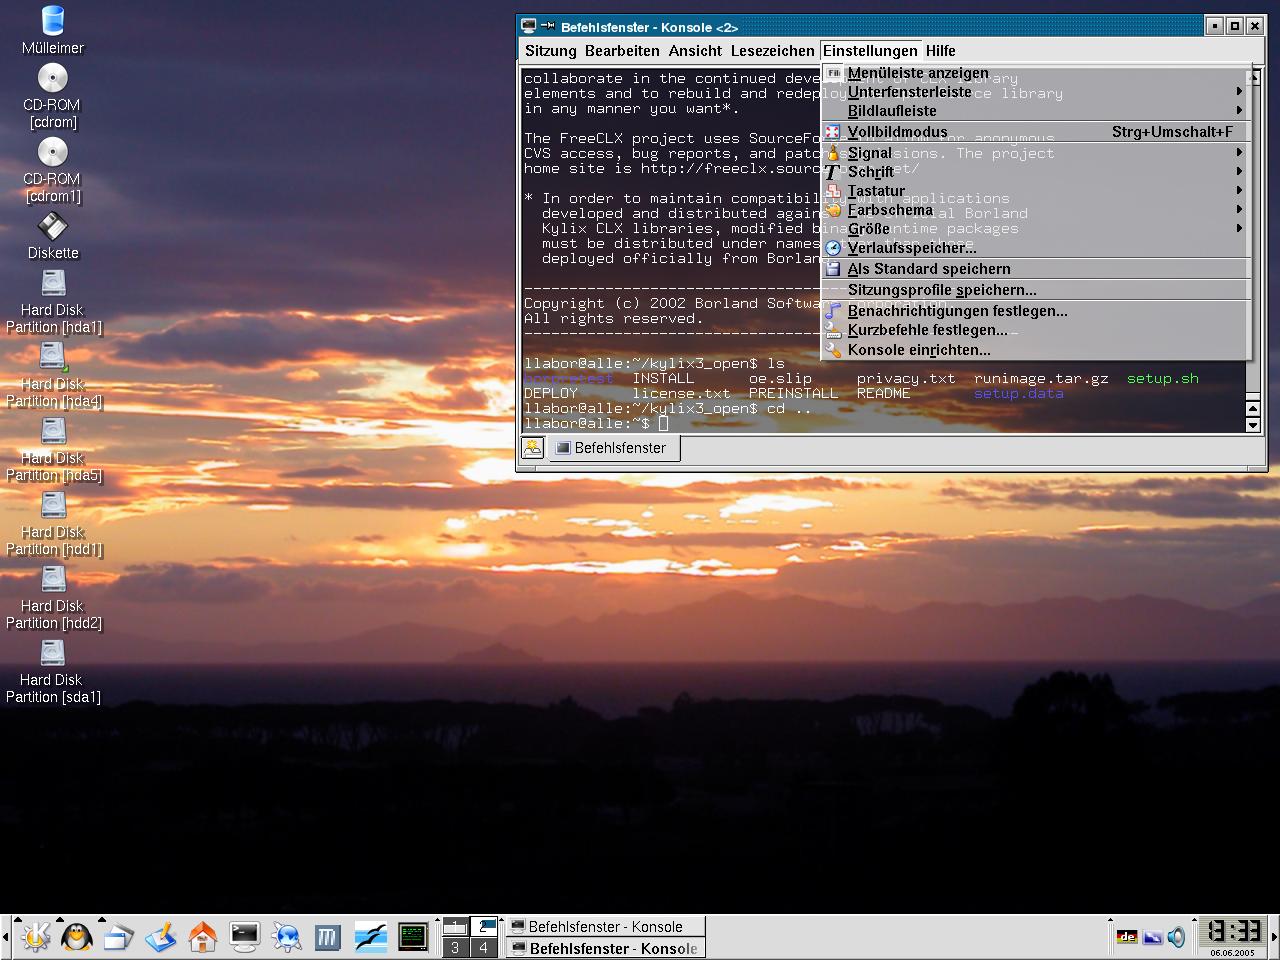Viewport: 1280px width, 960px height.
Task: Open the volume speaker tray icon
Action: (1177, 937)
